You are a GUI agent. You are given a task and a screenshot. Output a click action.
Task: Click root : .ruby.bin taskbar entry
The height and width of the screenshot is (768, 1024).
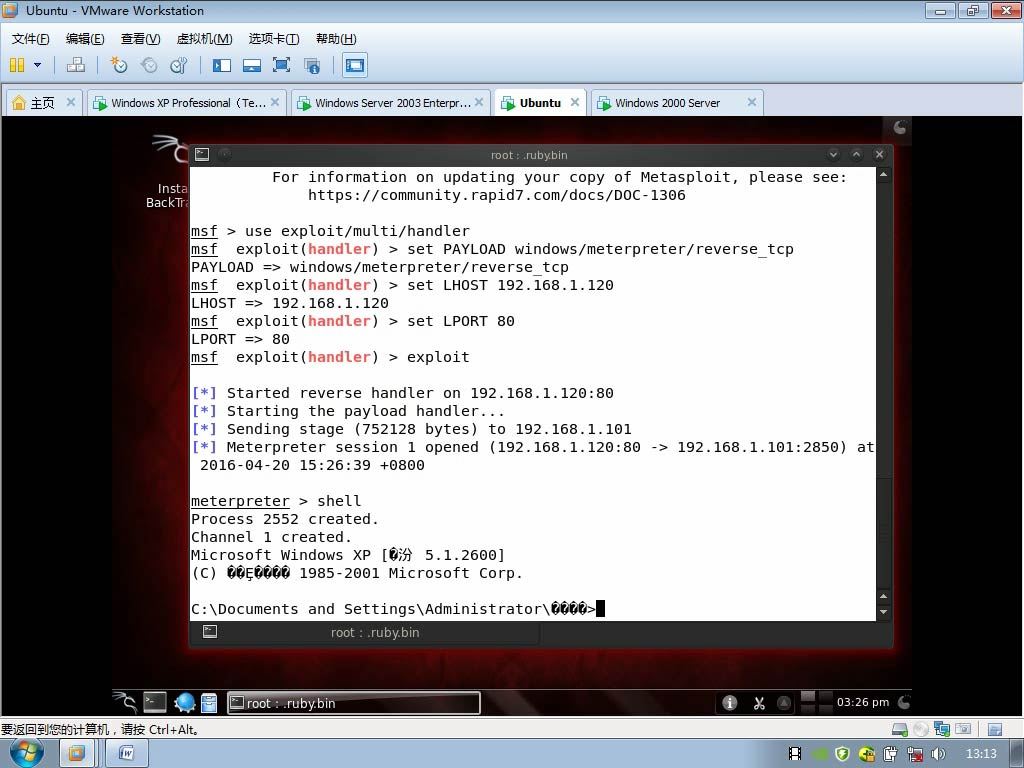coord(353,703)
